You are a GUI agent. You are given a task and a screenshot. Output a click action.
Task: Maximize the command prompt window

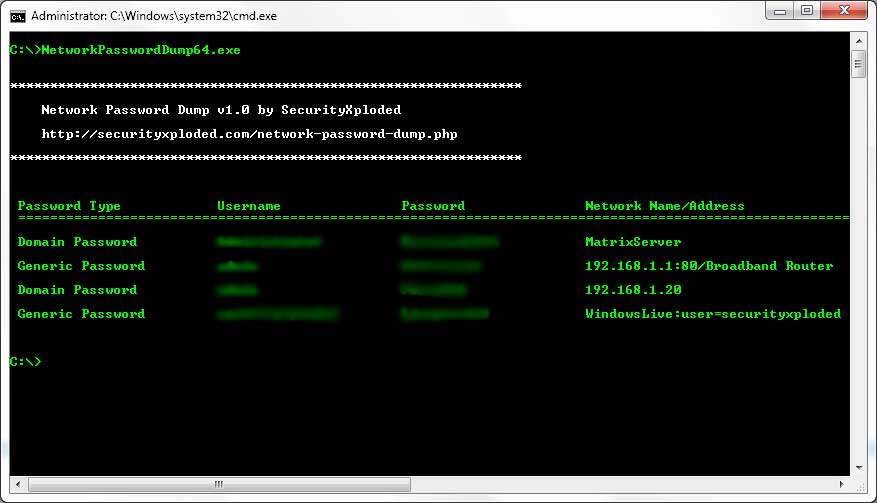806,13
